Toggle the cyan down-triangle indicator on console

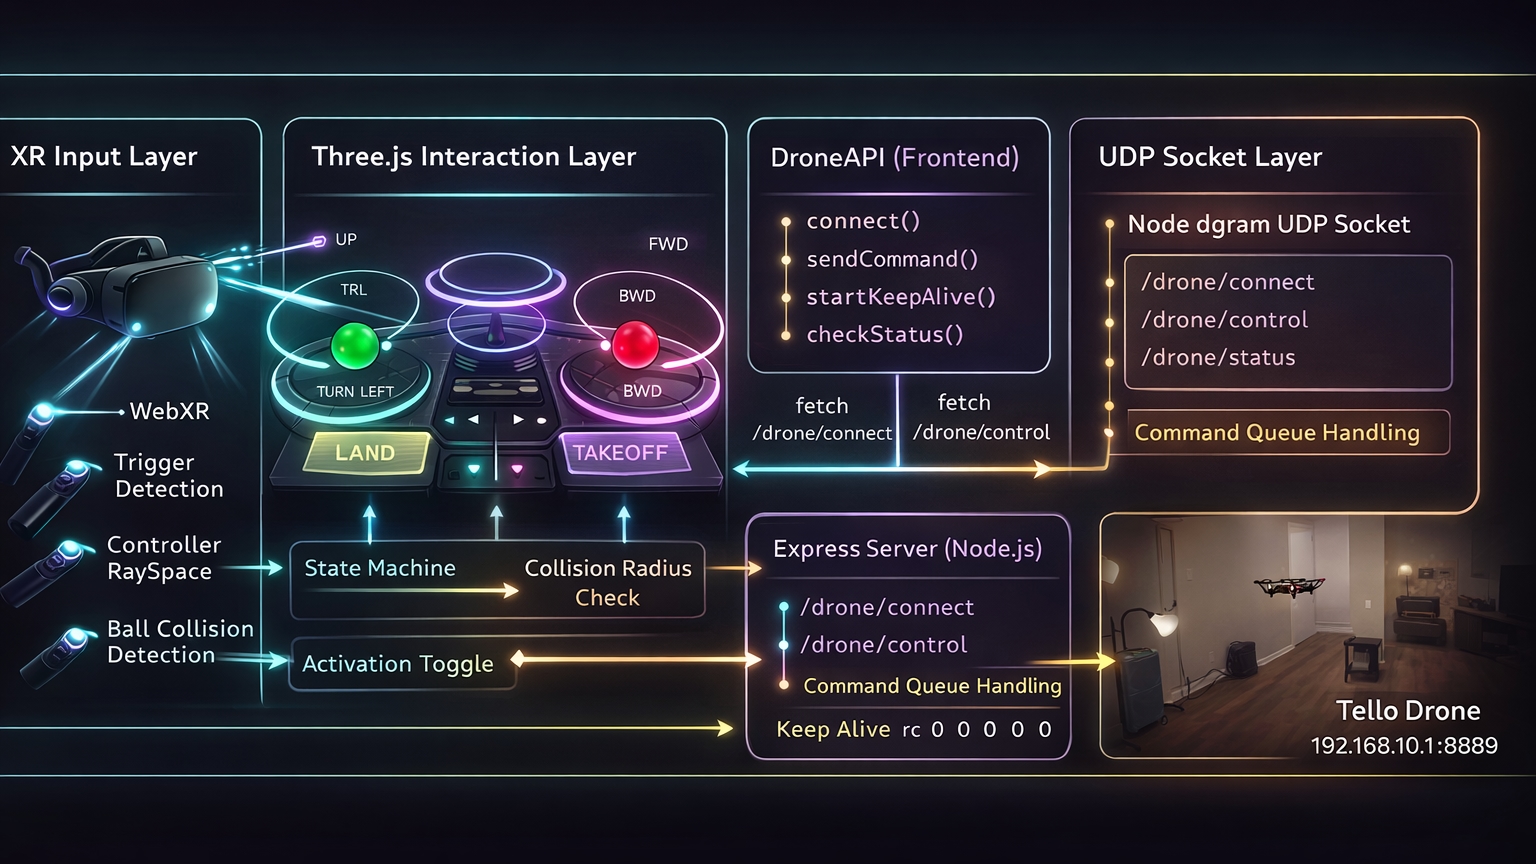[474, 469]
